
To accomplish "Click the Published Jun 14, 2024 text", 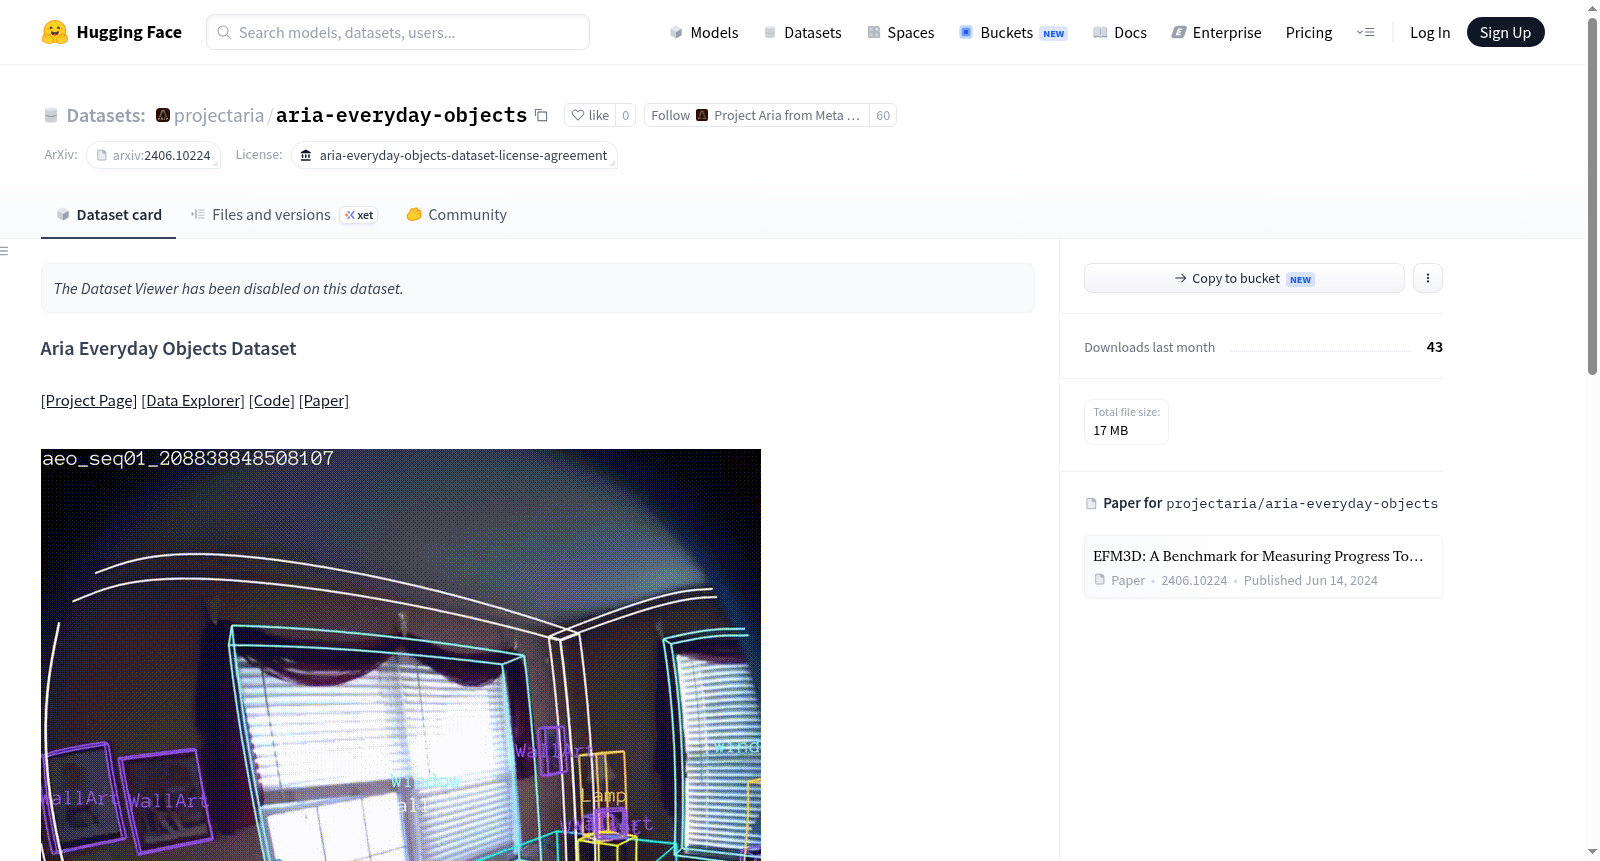I will tap(1311, 580).
